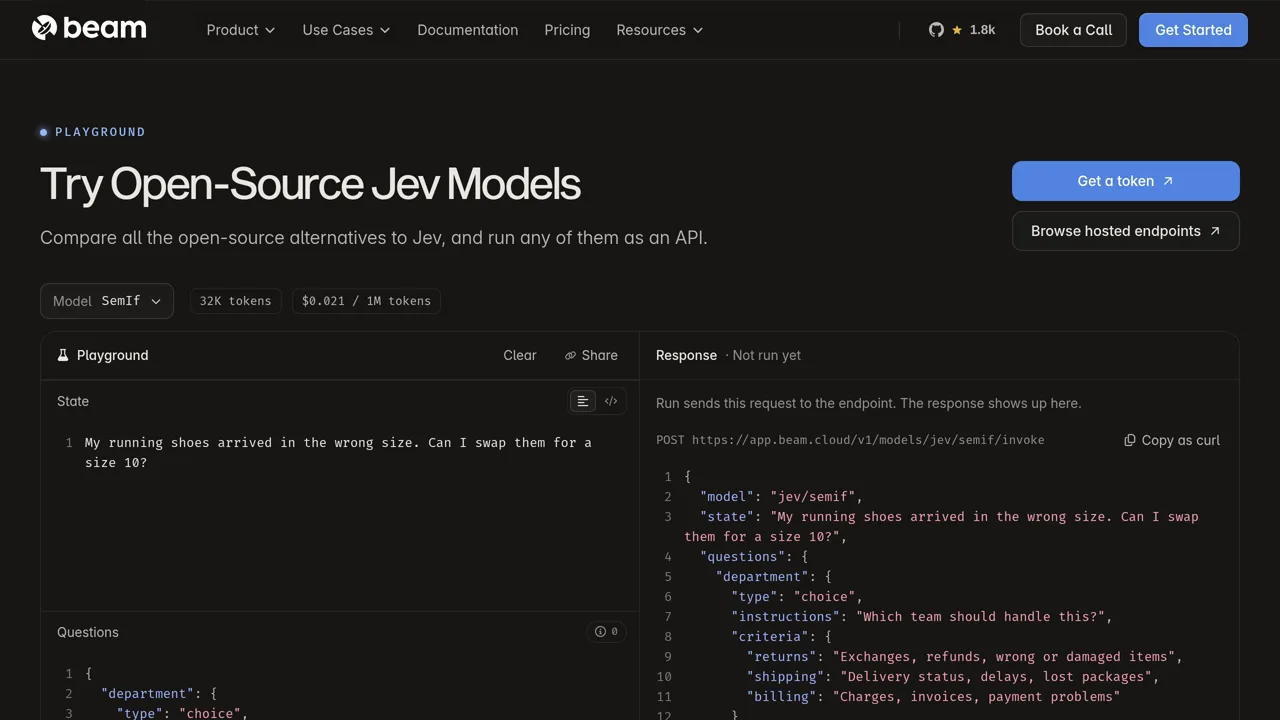Open the Model SemIf dropdown

click(107, 301)
